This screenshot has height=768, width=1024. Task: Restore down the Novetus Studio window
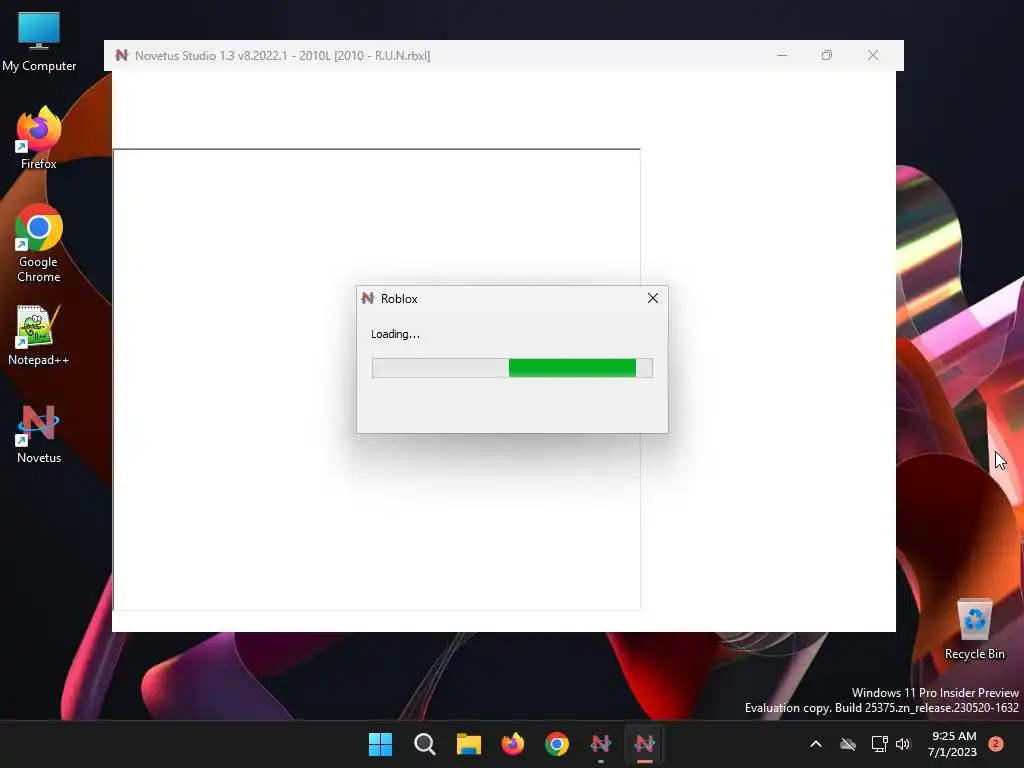click(827, 56)
